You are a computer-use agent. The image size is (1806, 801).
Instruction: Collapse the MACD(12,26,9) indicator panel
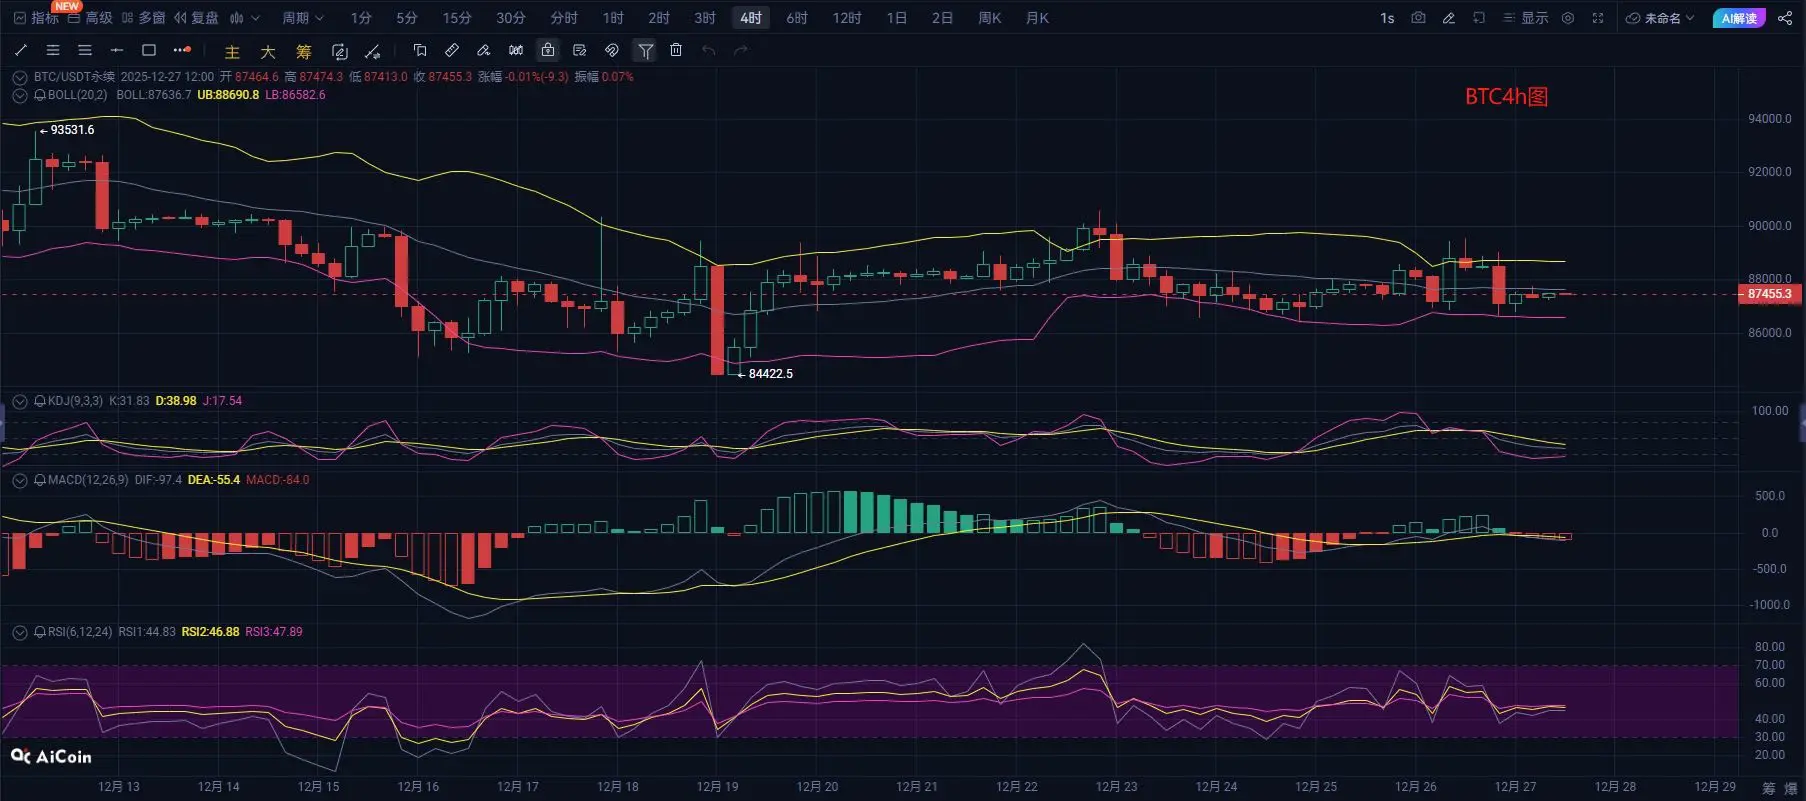19,480
